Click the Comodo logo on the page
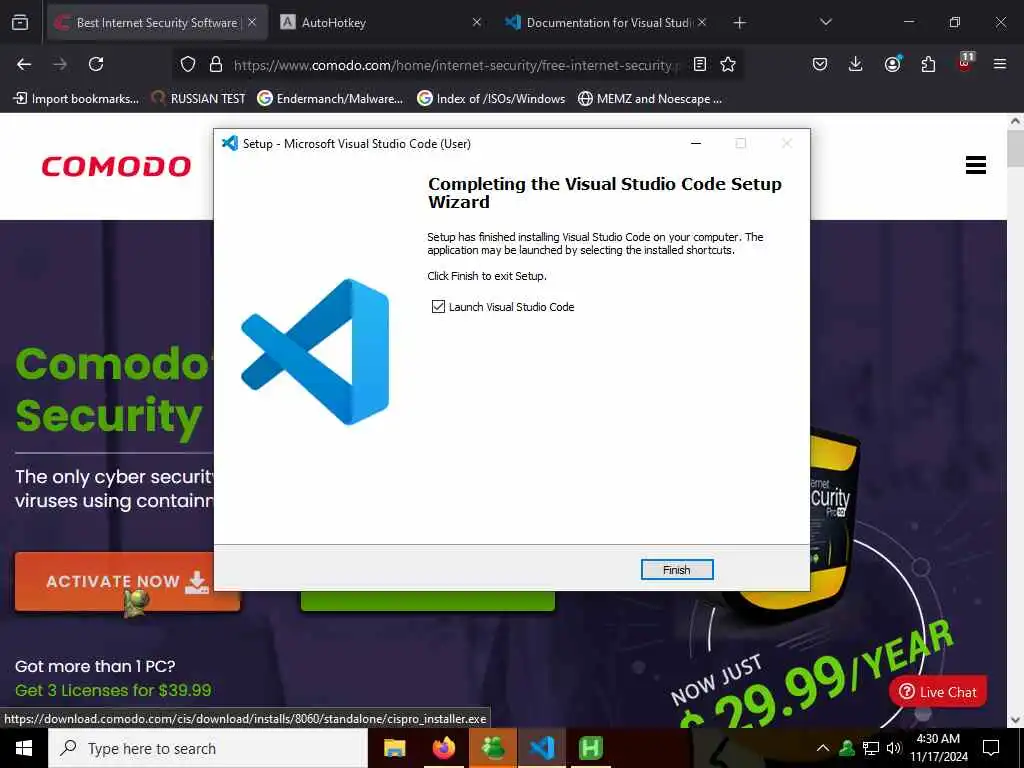Viewport: 1024px width, 768px height. coord(116,166)
